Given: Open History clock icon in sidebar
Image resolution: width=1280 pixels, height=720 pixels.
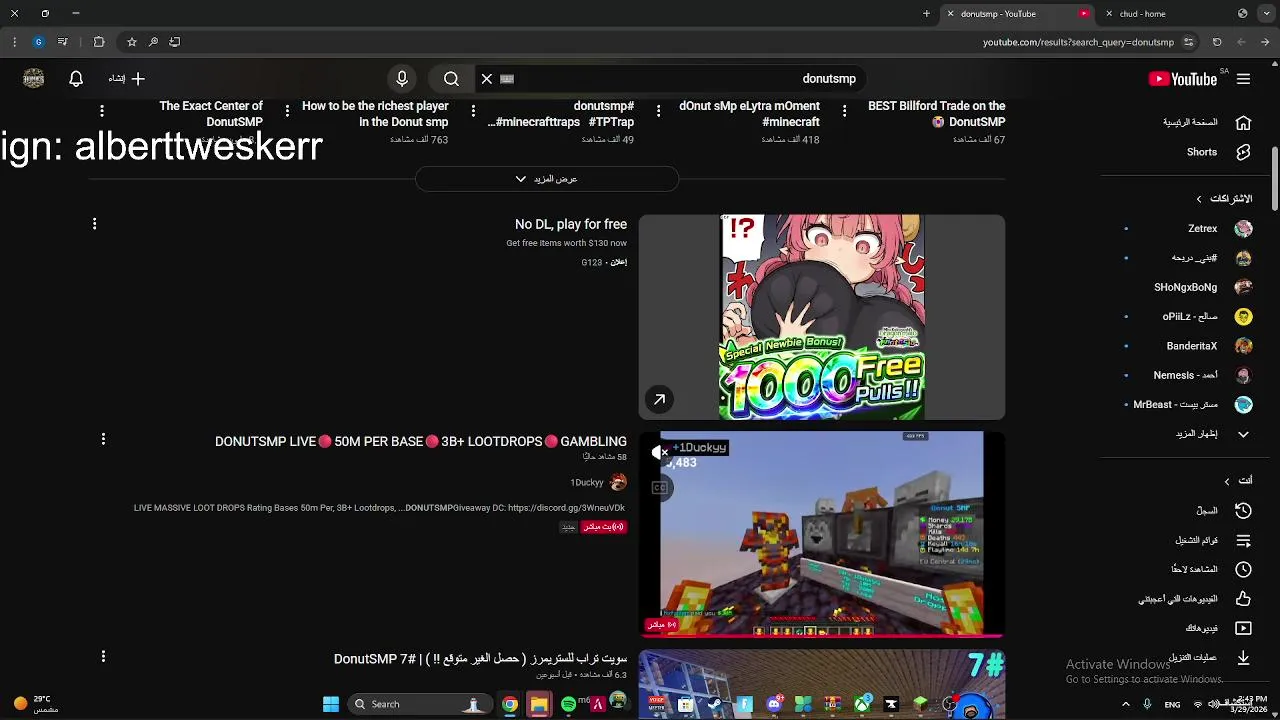Looking at the screenshot, I should (1243, 511).
